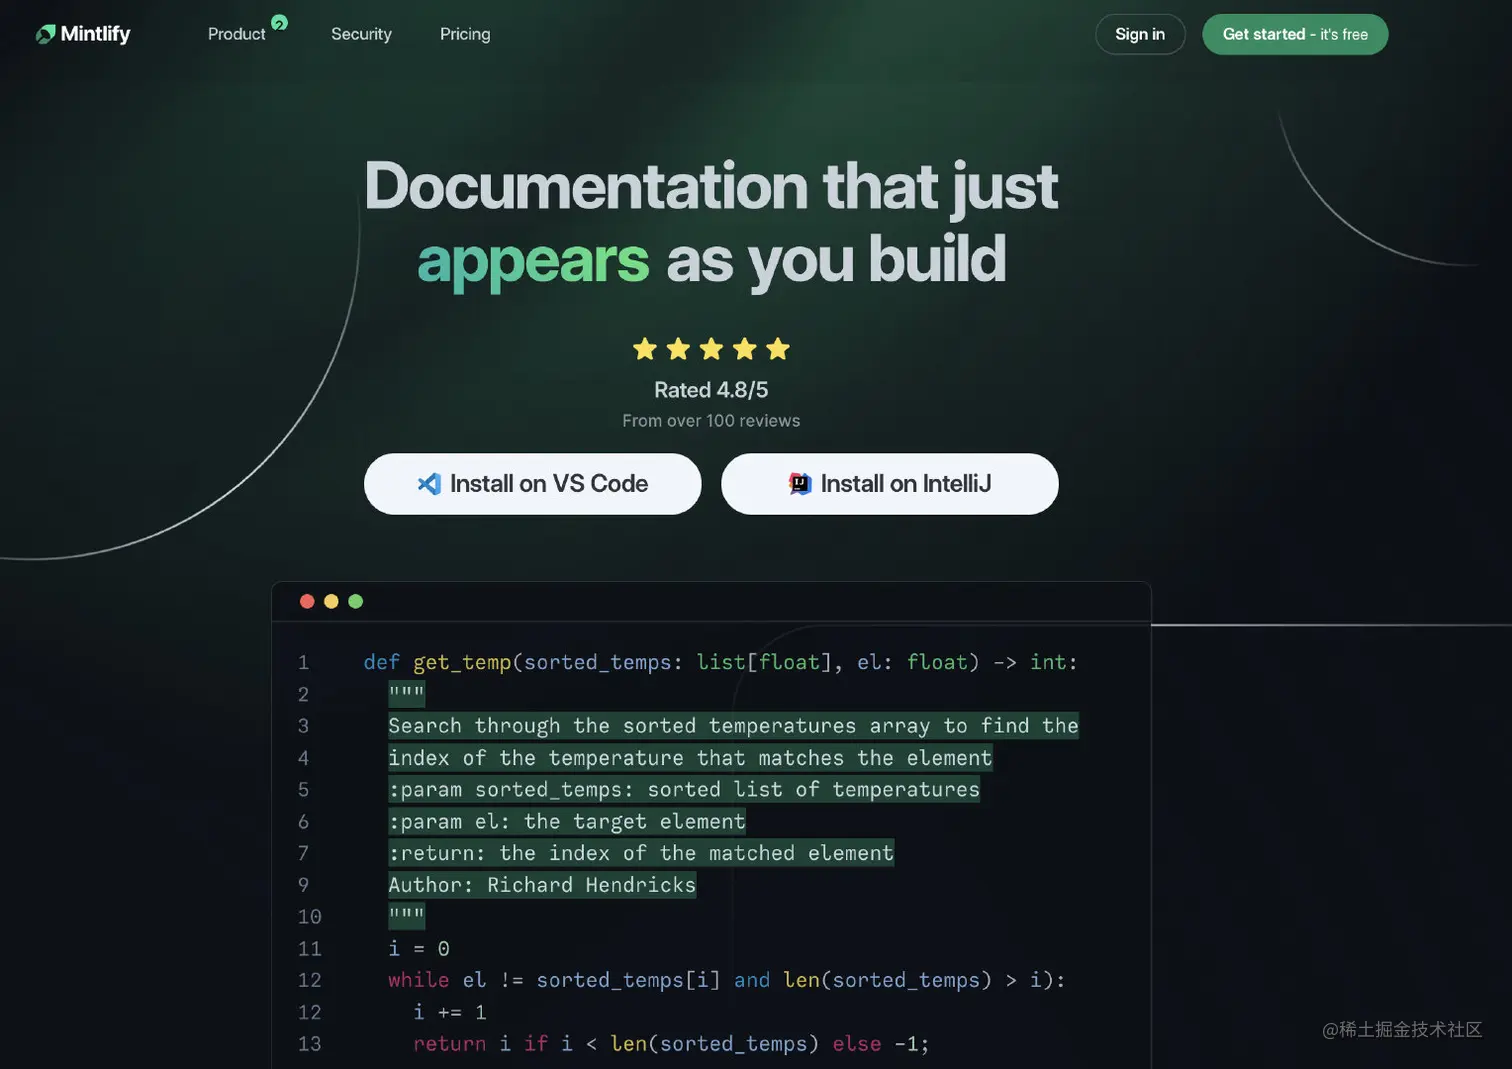Click Install on IntelliJ button
Viewport: 1512px width, 1069px height.
click(x=889, y=484)
